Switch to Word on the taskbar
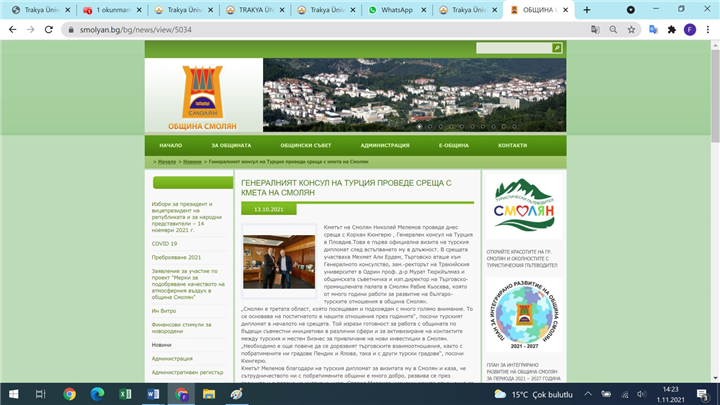The height and width of the screenshot is (405, 720). coord(153,394)
